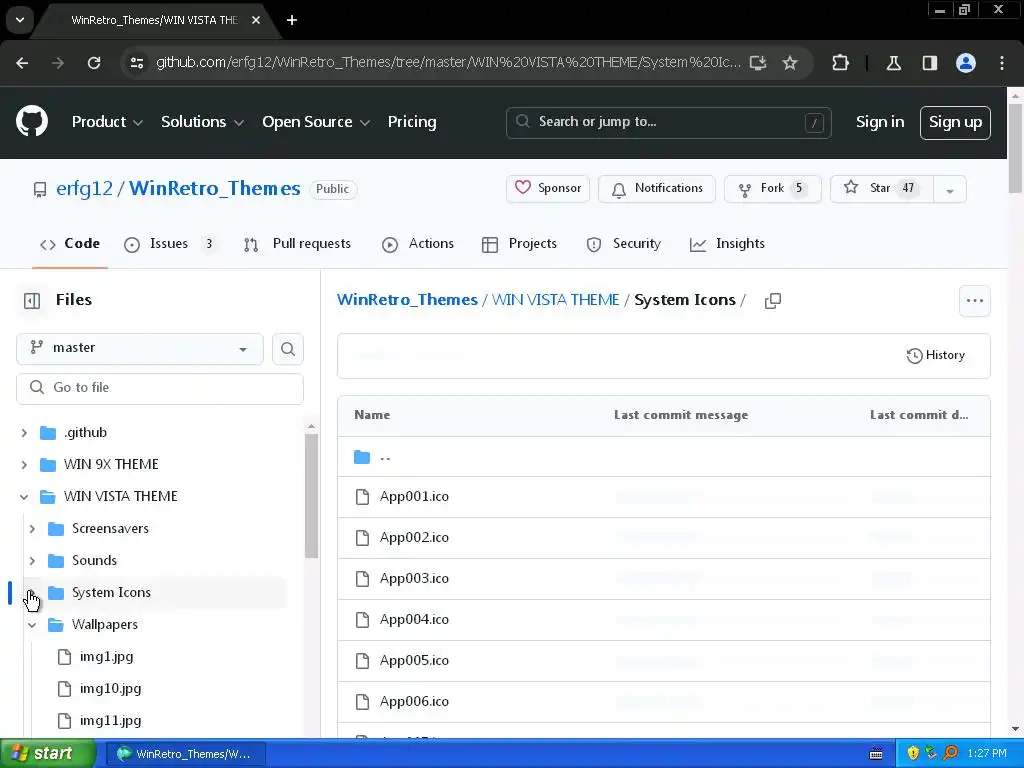Switch to the Pull requests tab

click(297, 244)
